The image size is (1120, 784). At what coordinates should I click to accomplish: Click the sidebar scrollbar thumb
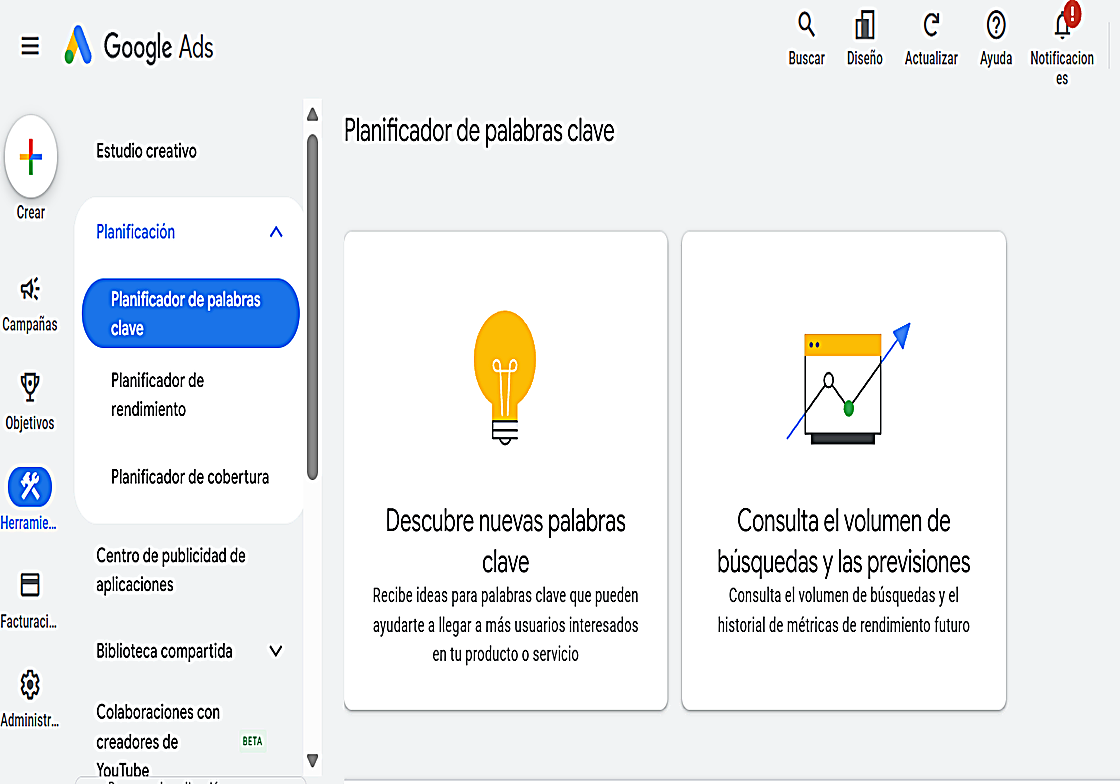coord(312,307)
